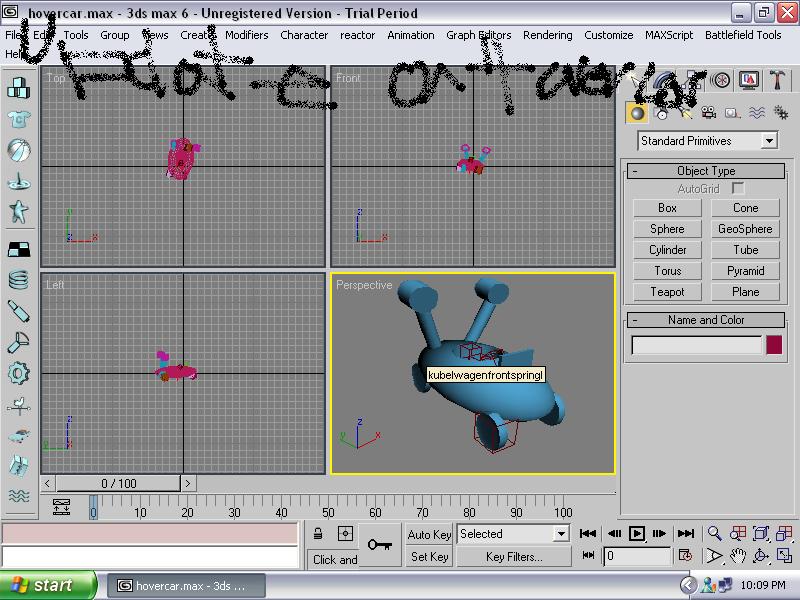The height and width of the screenshot is (600, 800).
Task: Select the Space Warps category icon
Action: [x=757, y=112]
